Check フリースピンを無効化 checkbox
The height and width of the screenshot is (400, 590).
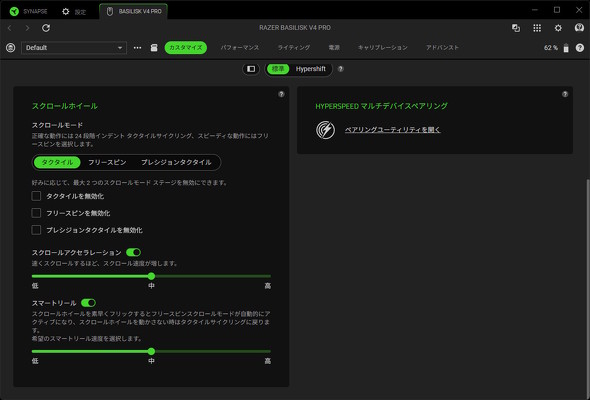(36, 213)
